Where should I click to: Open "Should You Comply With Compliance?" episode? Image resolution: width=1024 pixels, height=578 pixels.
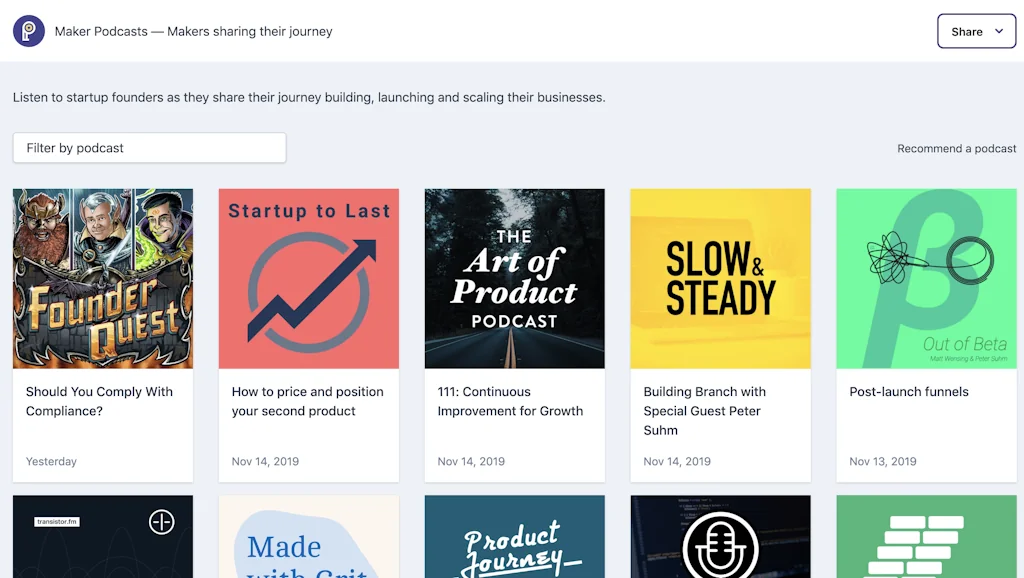point(99,401)
